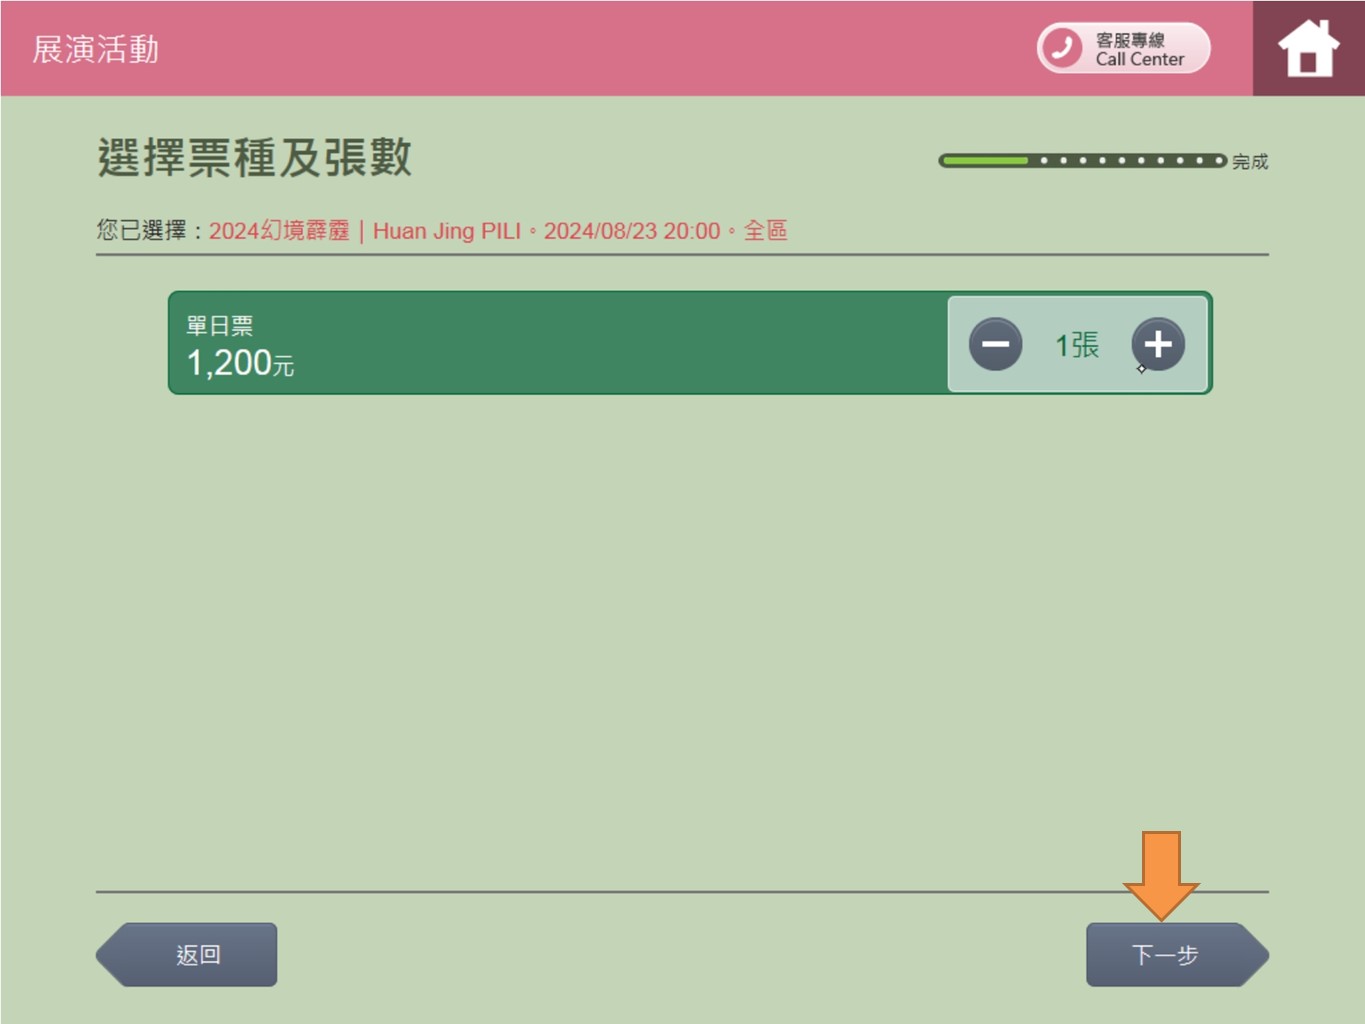Go to the home screen via house icon
The height and width of the screenshot is (1024, 1365).
(x=1308, y=48)
